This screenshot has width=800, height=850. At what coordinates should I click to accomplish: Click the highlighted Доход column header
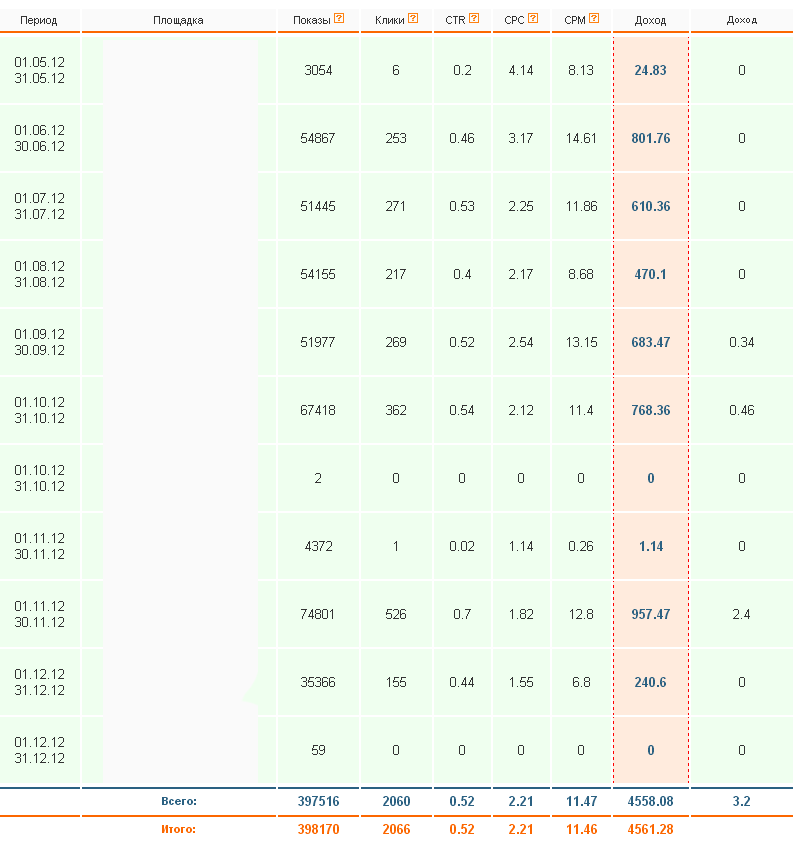click(650, 21)
